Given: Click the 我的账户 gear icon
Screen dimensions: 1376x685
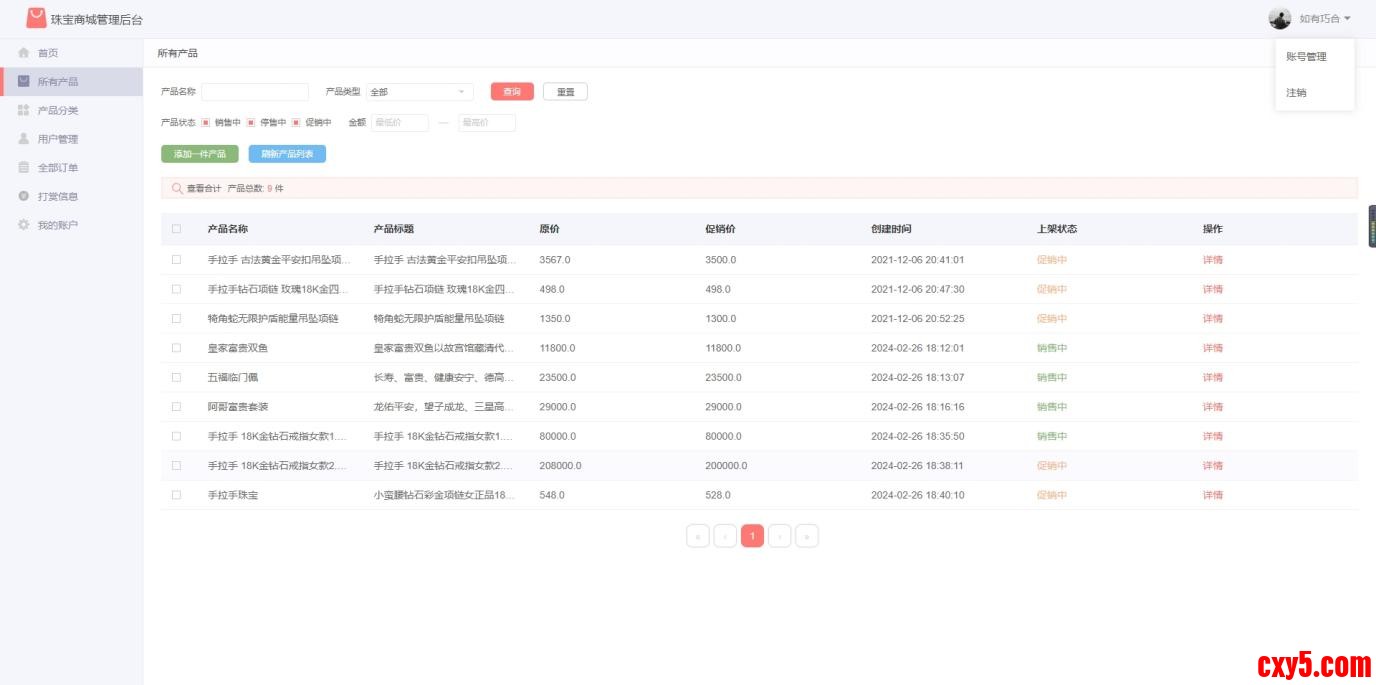Looking at the screenshot, I should click(x=24, y=225).
